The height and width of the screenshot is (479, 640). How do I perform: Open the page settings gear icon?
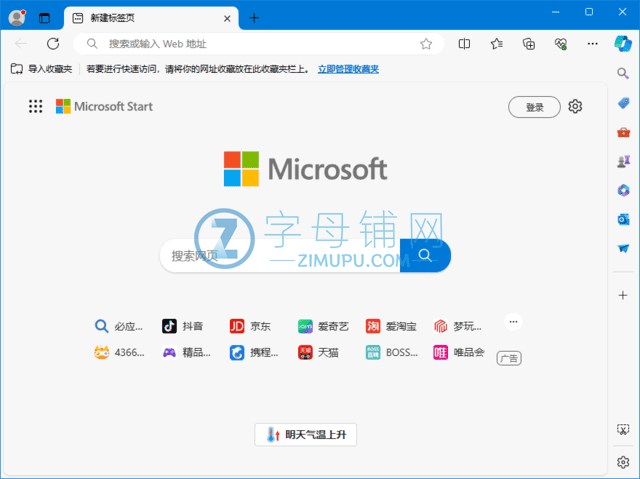(575, 107)
